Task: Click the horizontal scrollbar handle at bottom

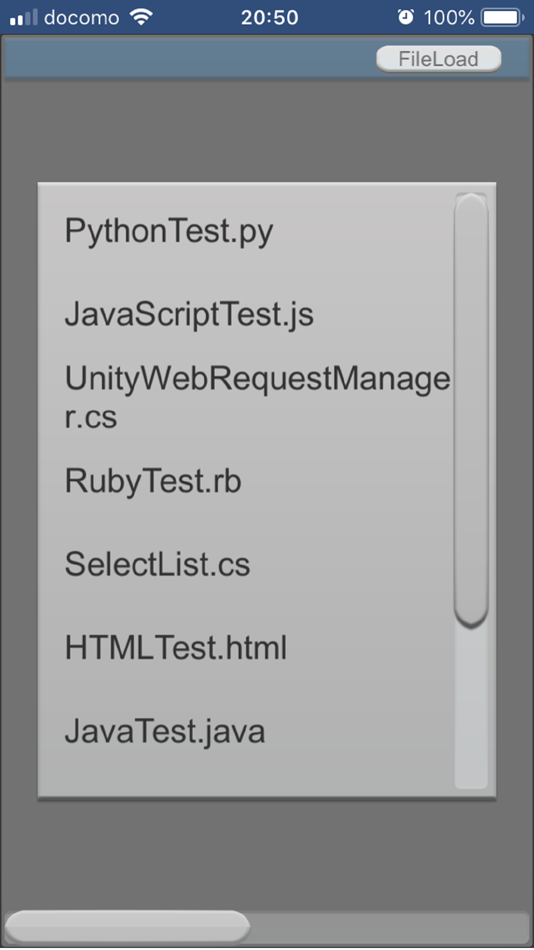Action: tap(127, 926)
